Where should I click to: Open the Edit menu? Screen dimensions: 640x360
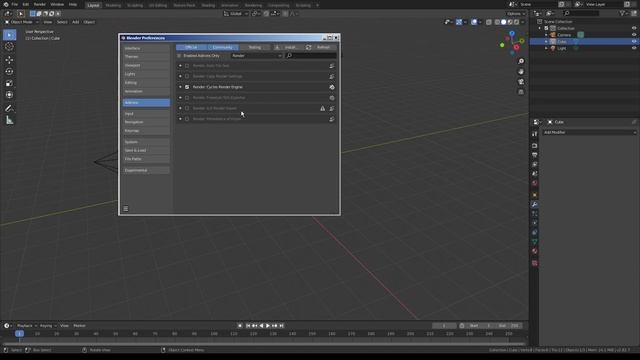pyautogui.click(x=26, y=4)
